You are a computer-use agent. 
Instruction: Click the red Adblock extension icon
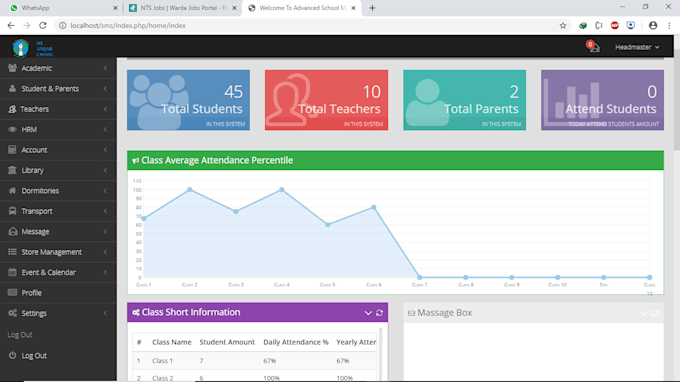click(615, 26)
